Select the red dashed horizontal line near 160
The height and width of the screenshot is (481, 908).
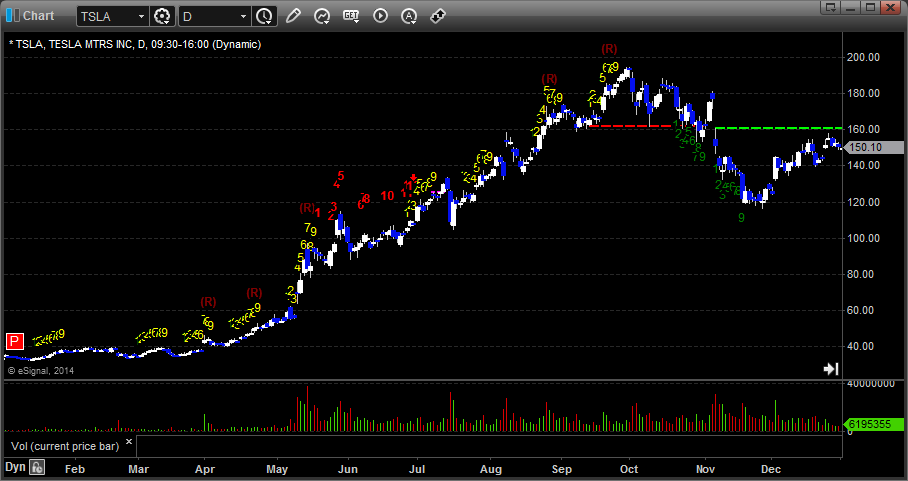coord(629,126)
